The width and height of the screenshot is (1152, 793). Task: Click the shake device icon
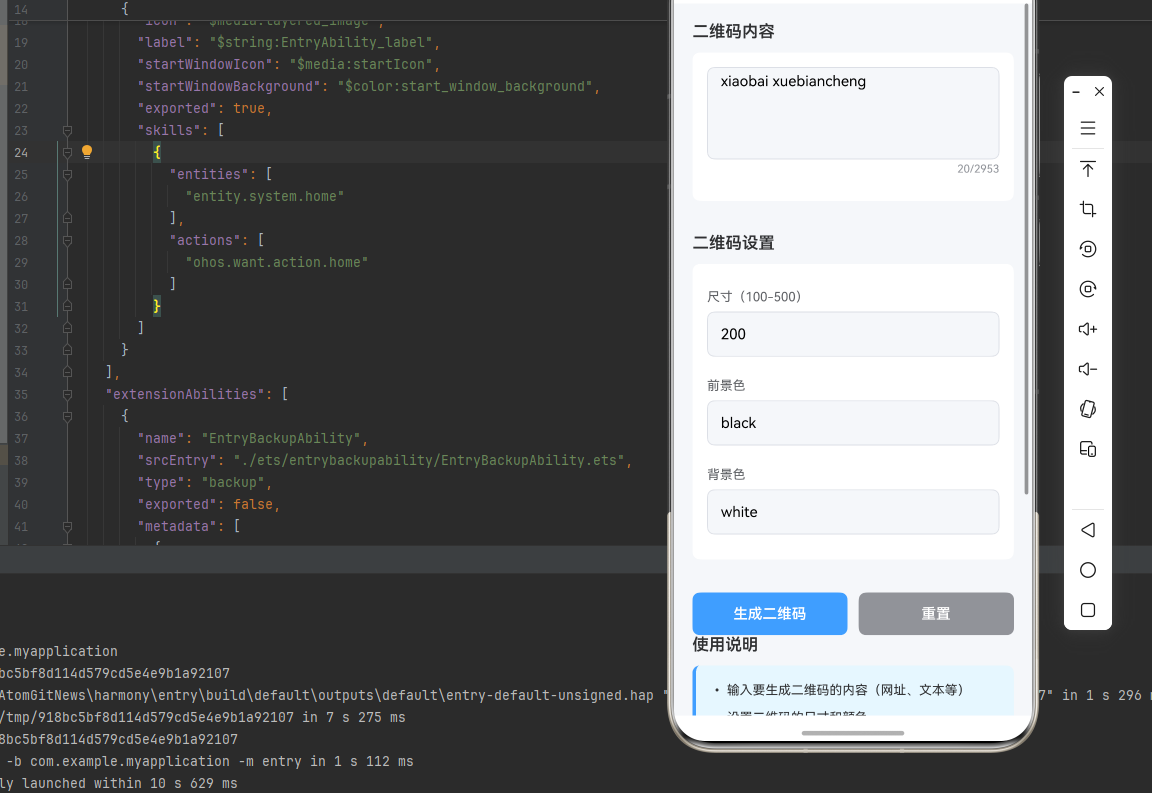point(1087,409)
